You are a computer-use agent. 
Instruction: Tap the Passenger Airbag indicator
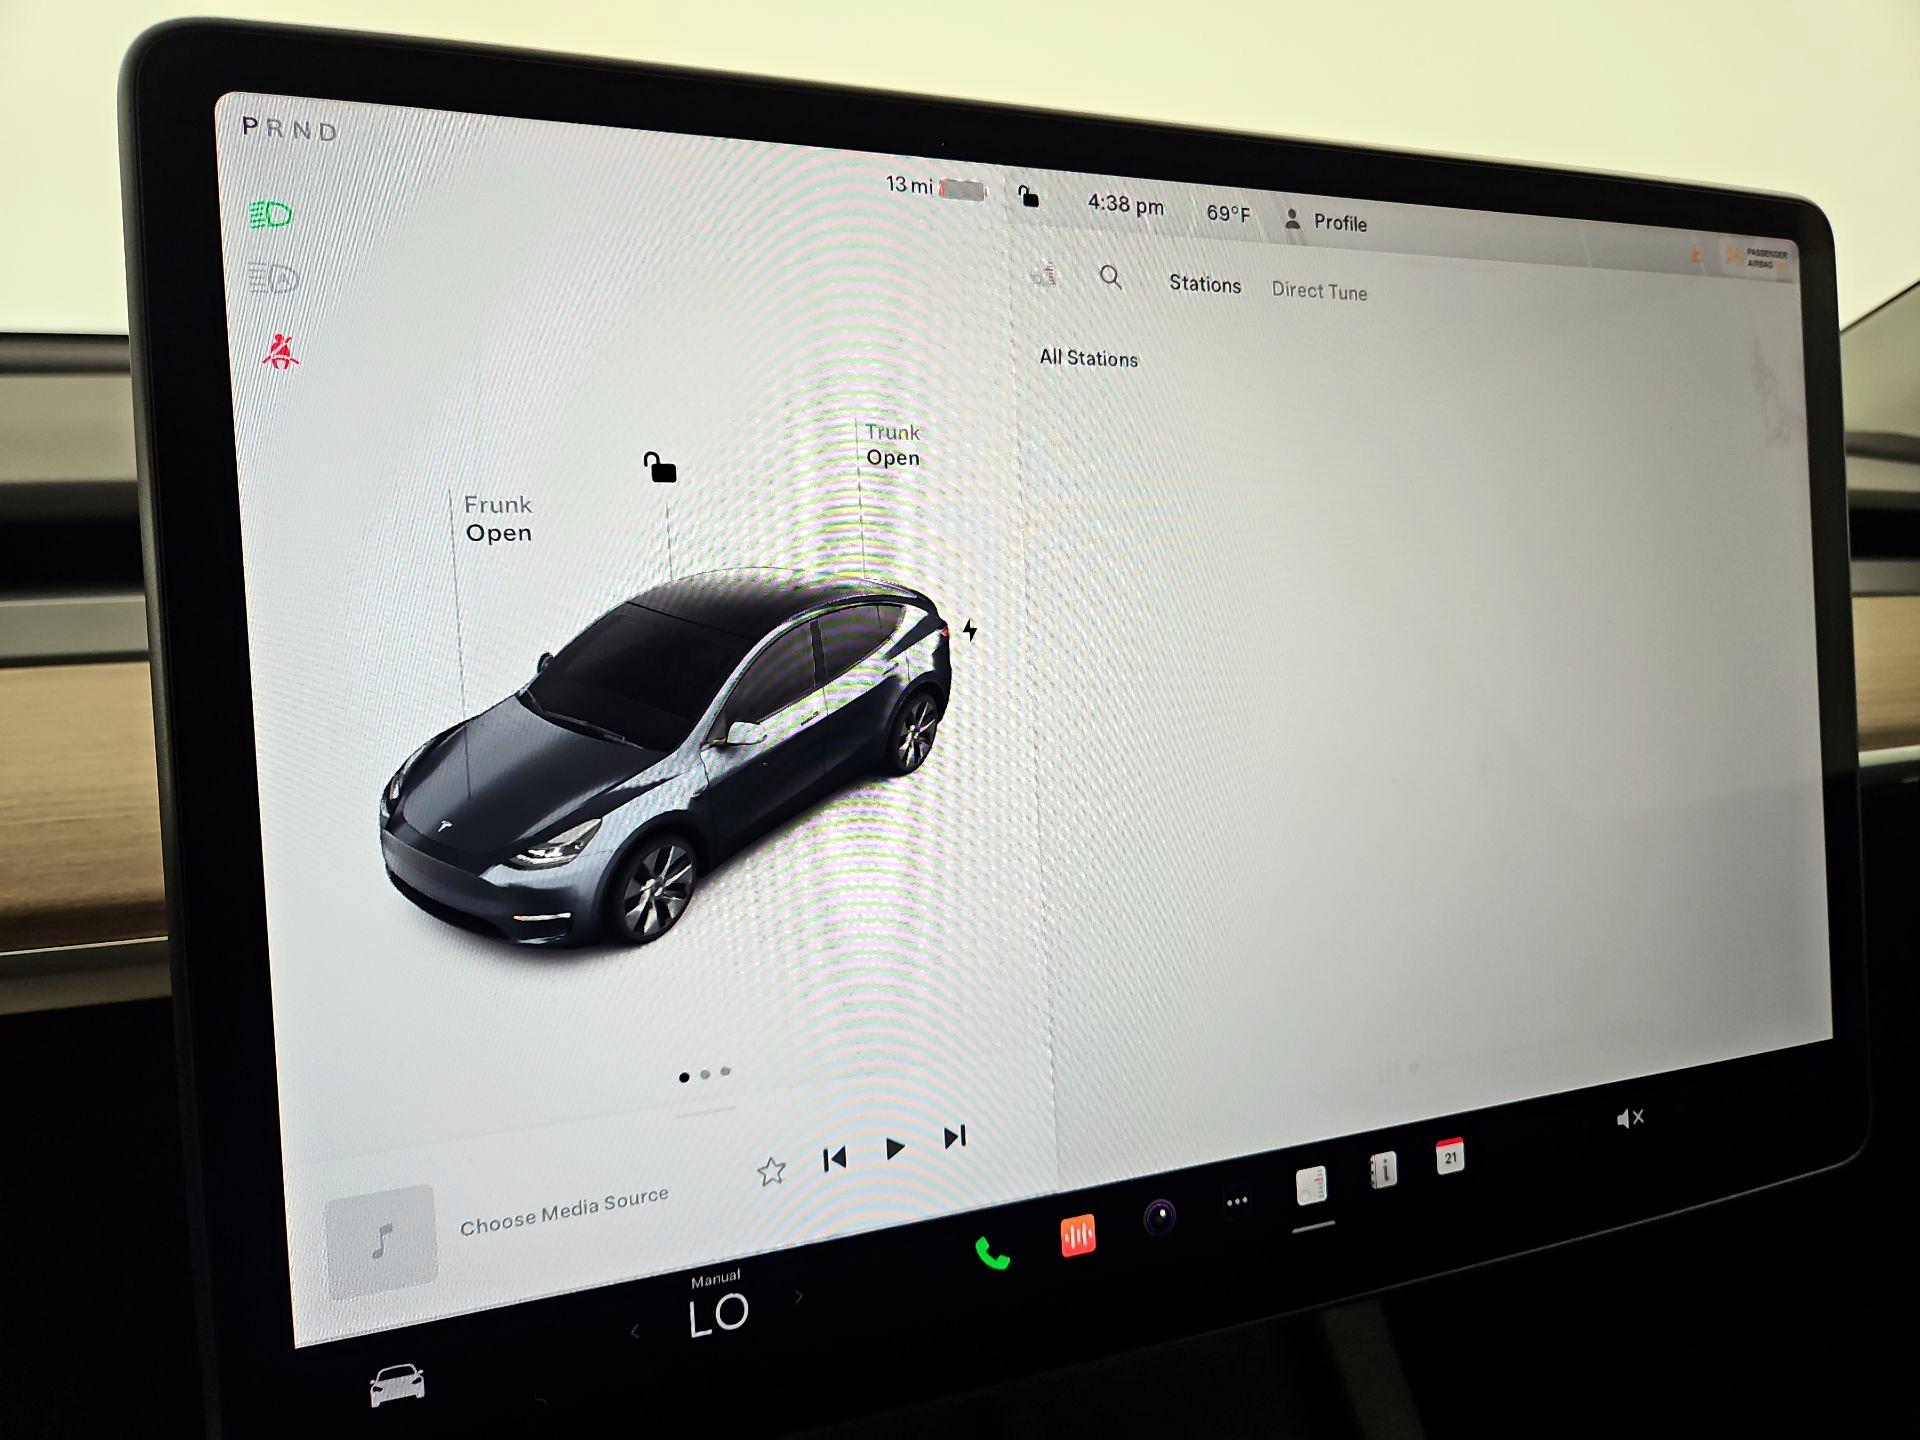point(1756,258)
